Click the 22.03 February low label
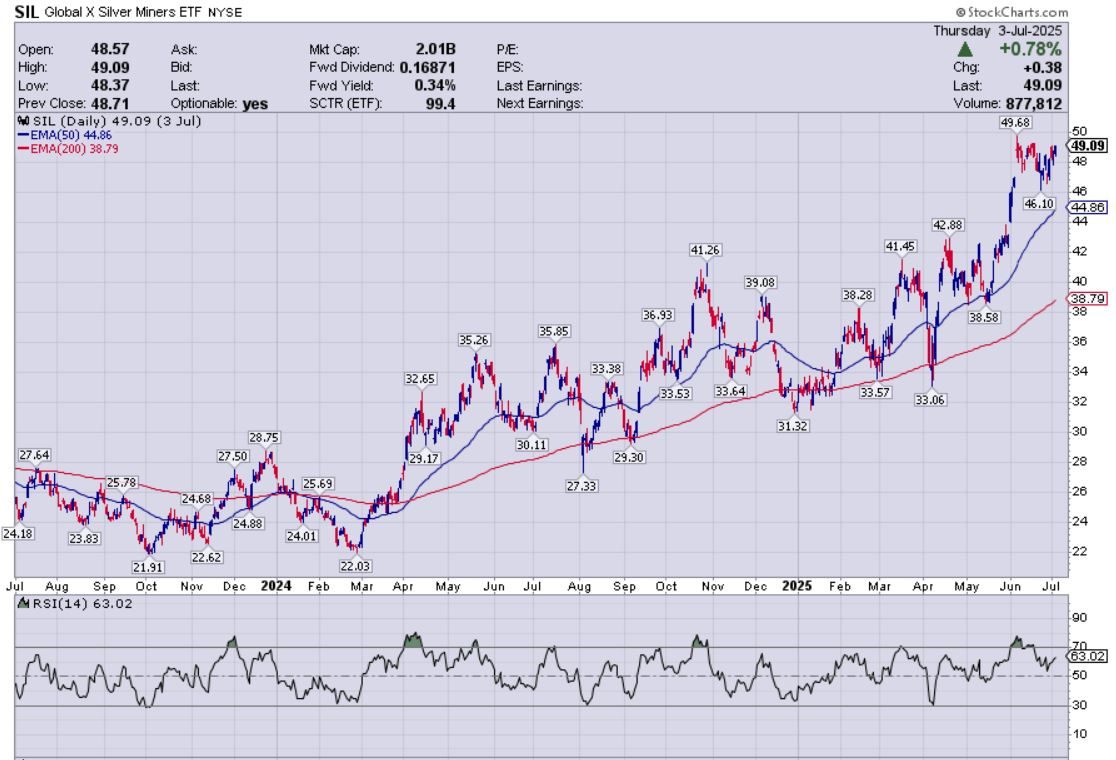 (x=355, y=566)
